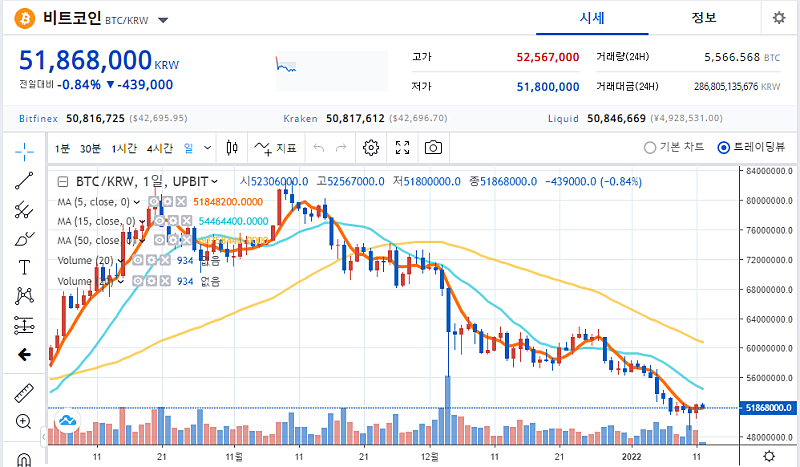Image resolution: width=800 pixels, height=467 pixels.
Task: Expand the time interval dropdown after 일
Action: [208, 148]
